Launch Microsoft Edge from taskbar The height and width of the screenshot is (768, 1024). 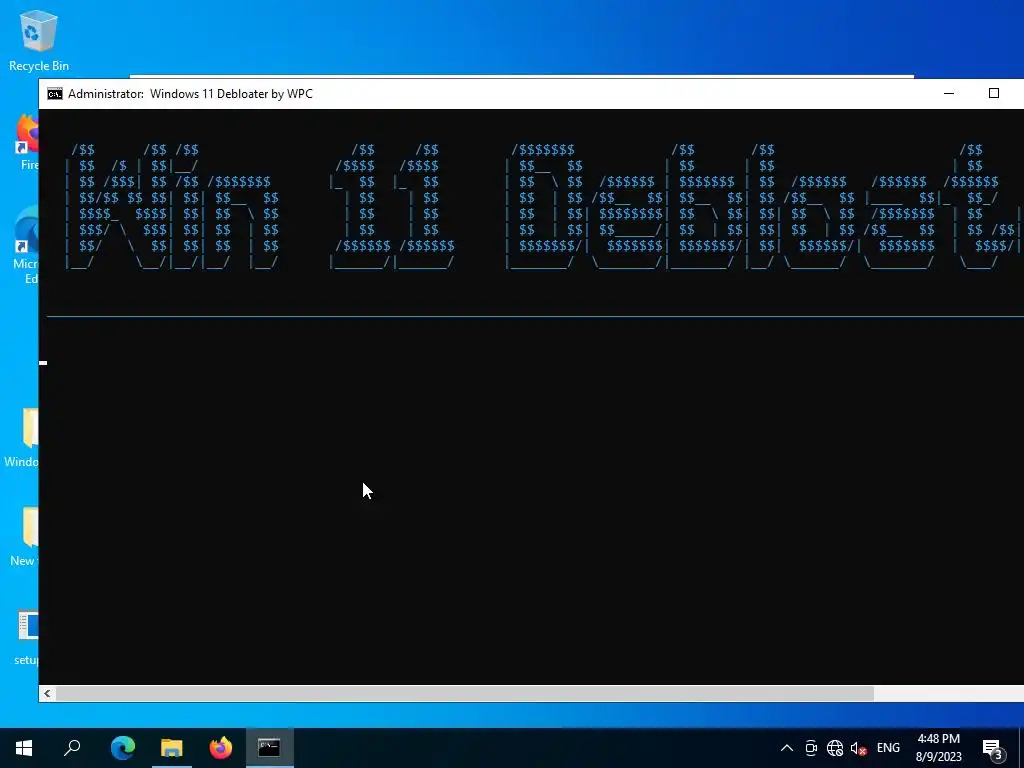(122, 748)
